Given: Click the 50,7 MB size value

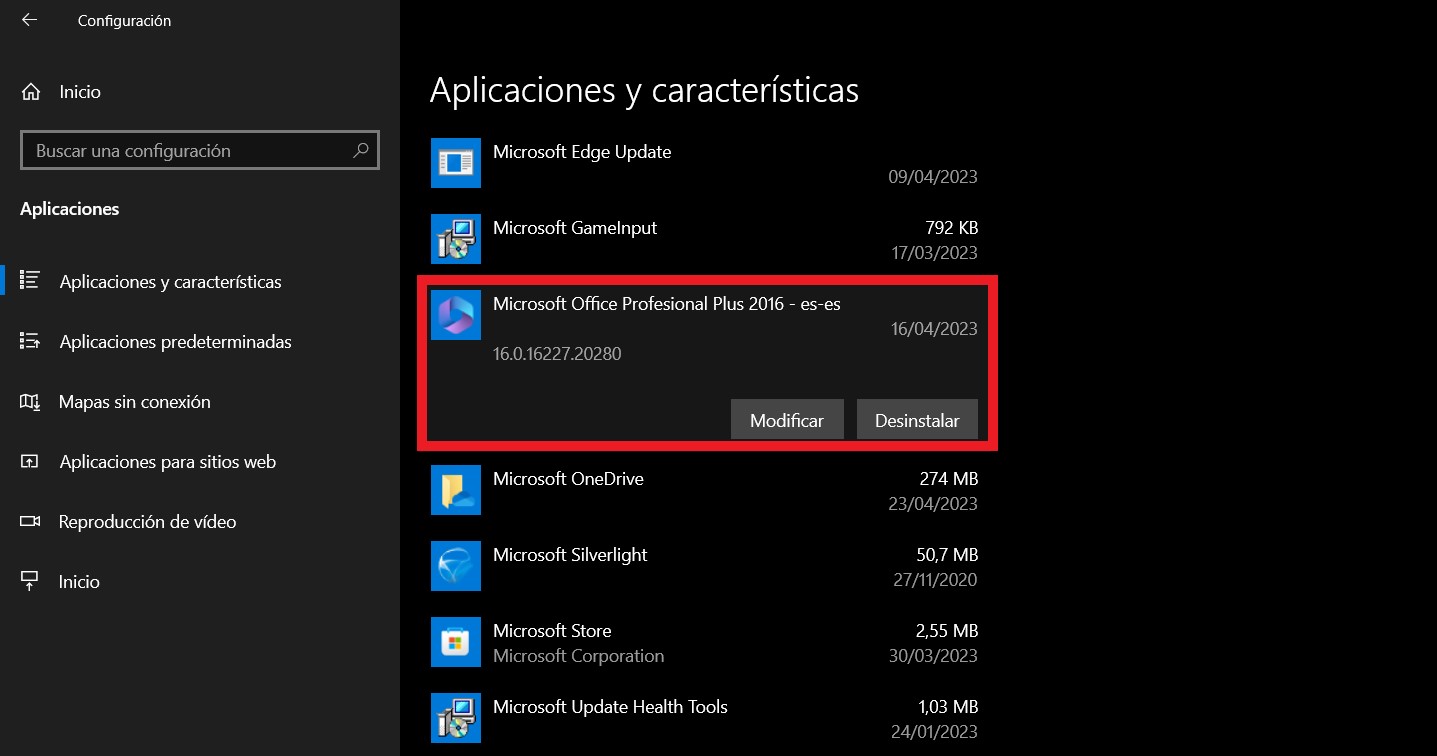Looking at the screenshot, I should click(947, 555).
